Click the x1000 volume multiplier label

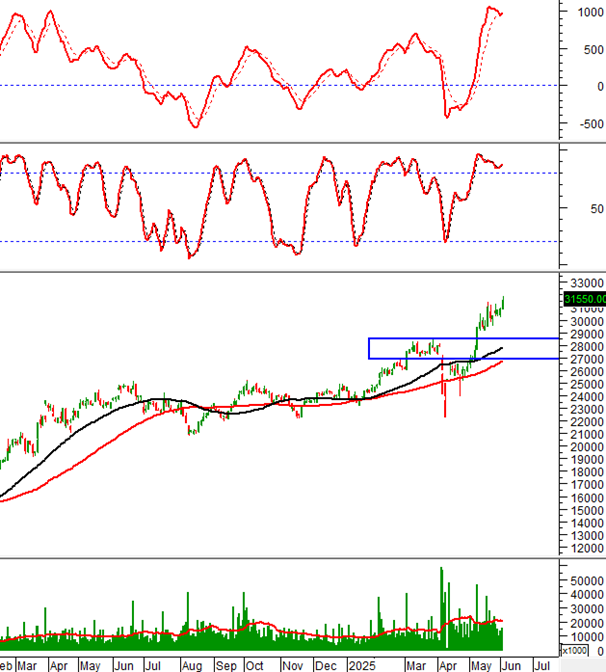574,651
